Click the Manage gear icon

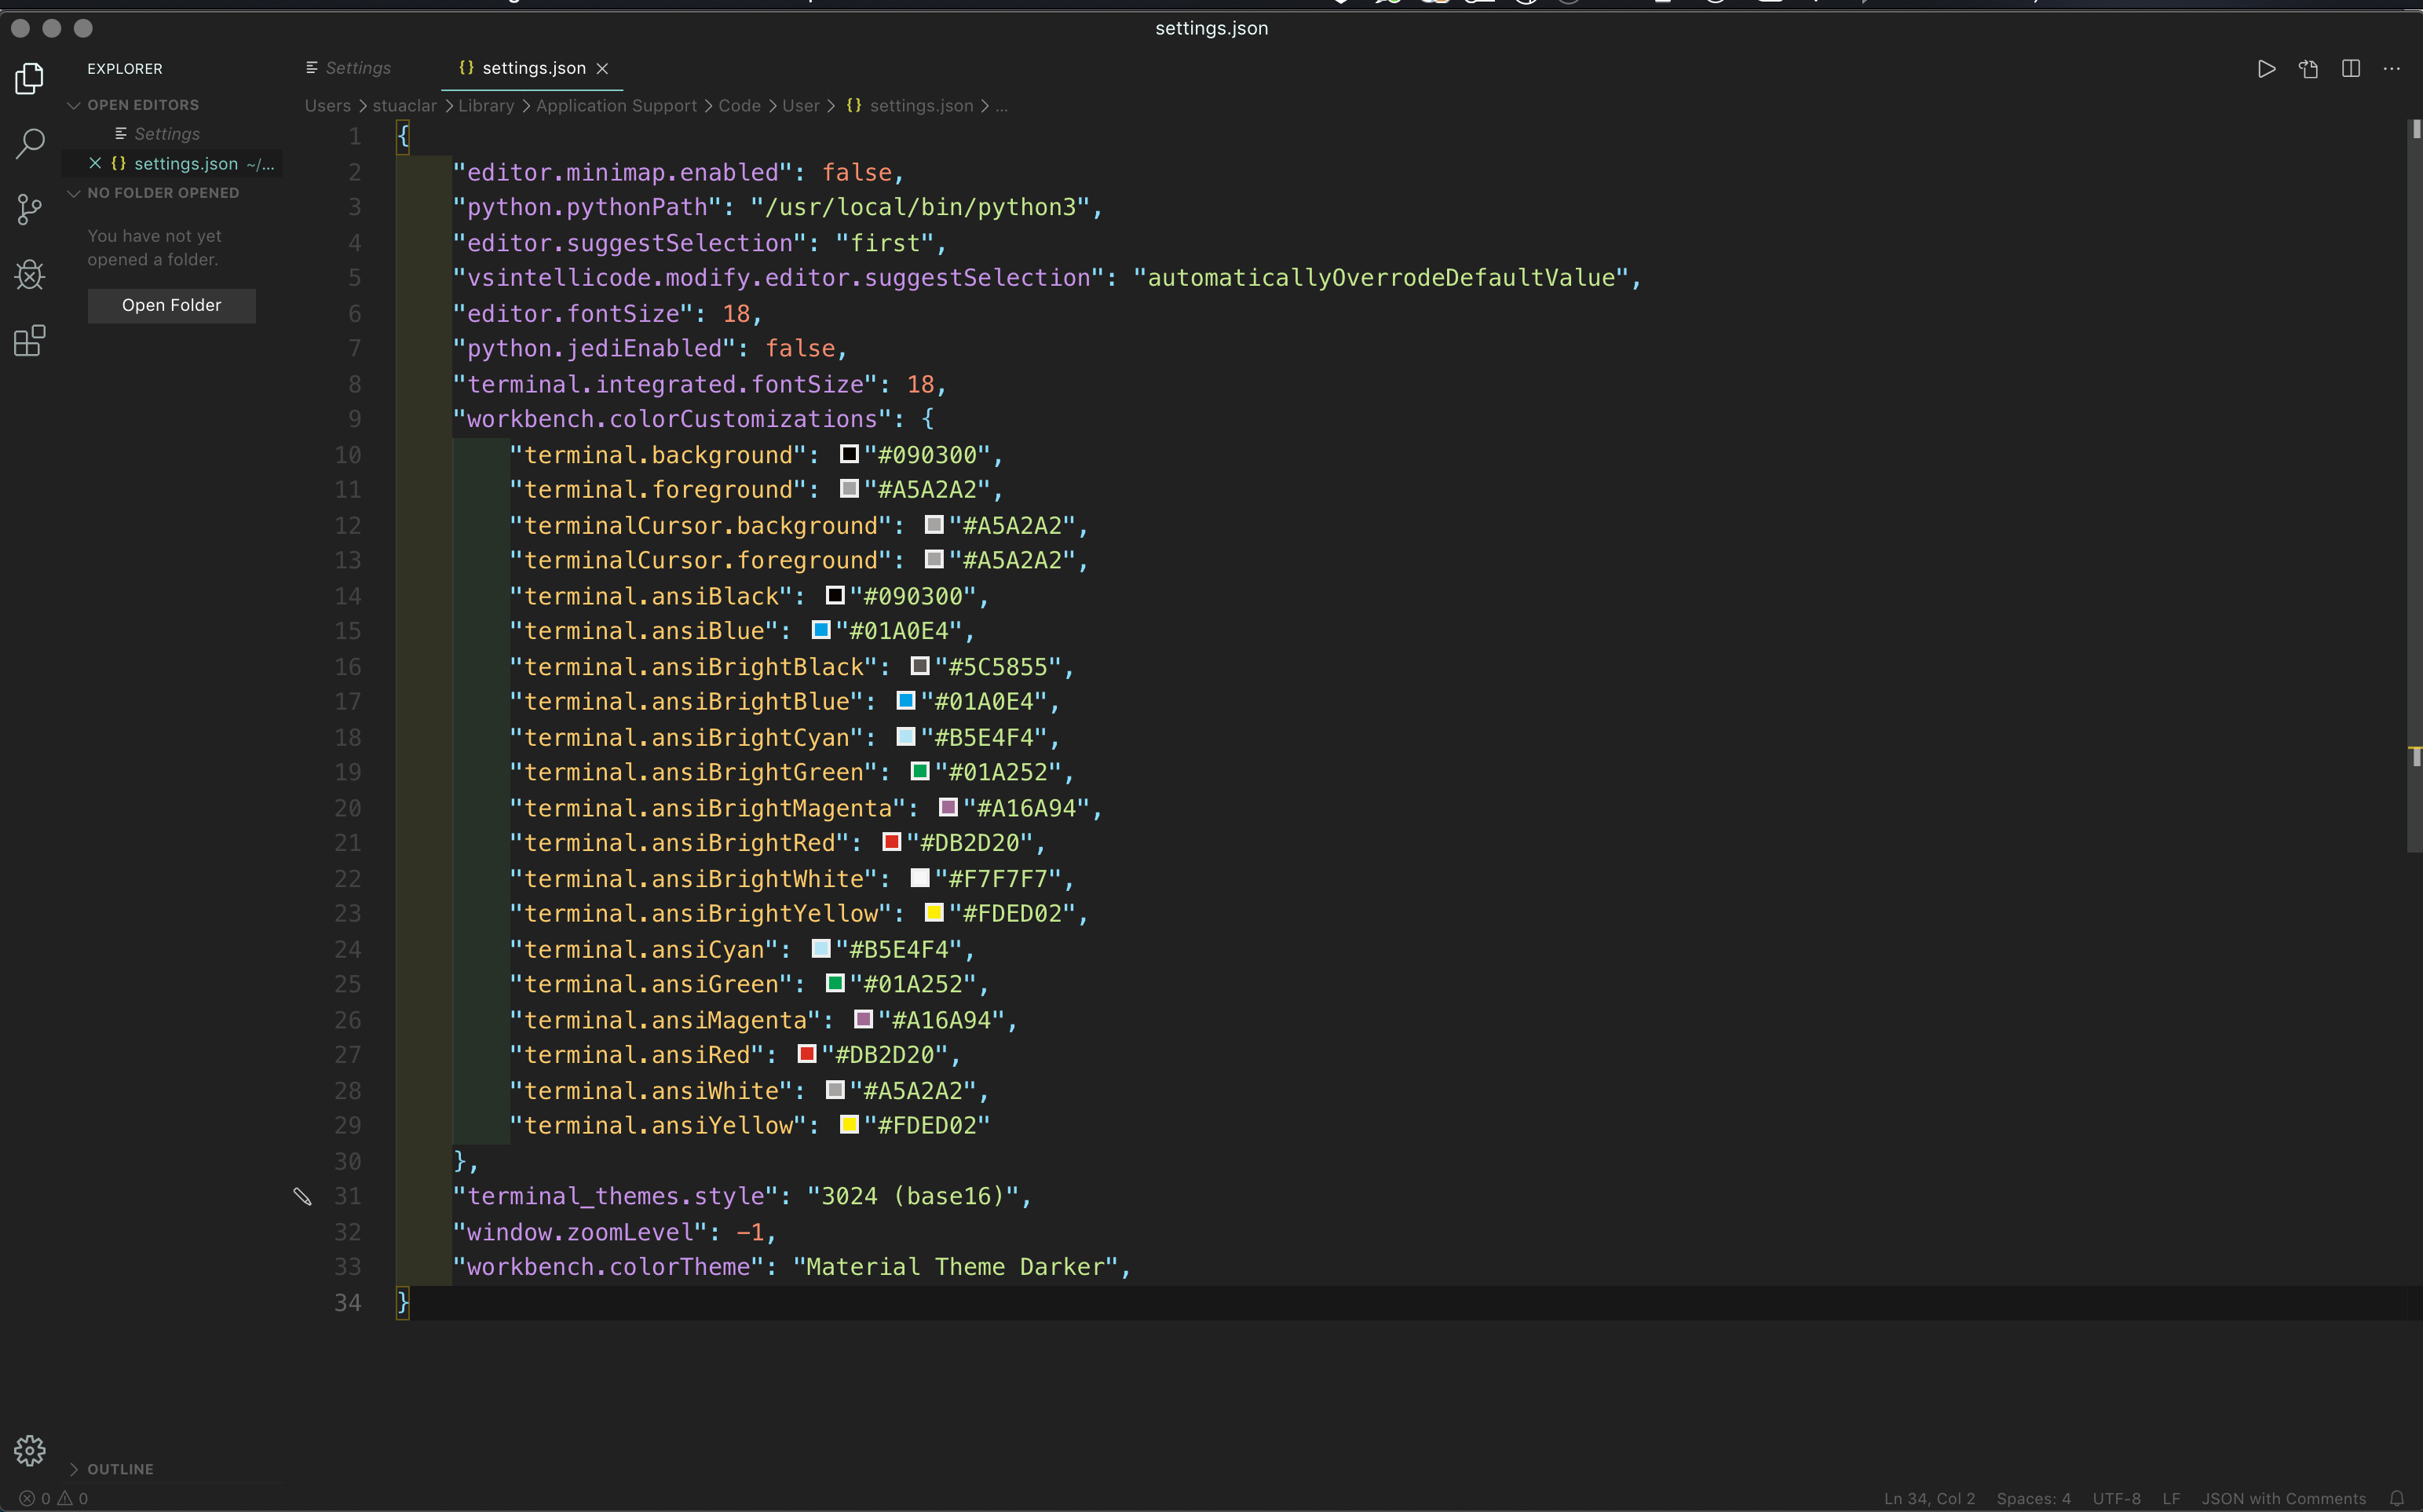[x=30, y=1450]
